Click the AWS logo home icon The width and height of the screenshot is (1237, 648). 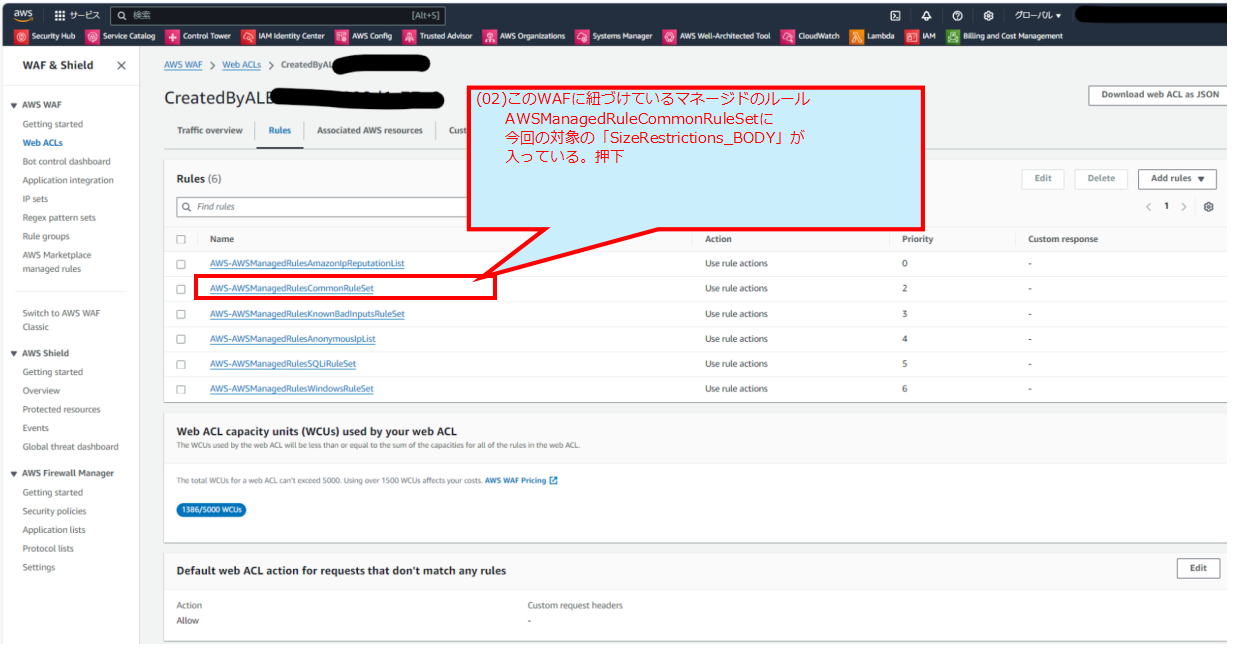coord(22,15)
